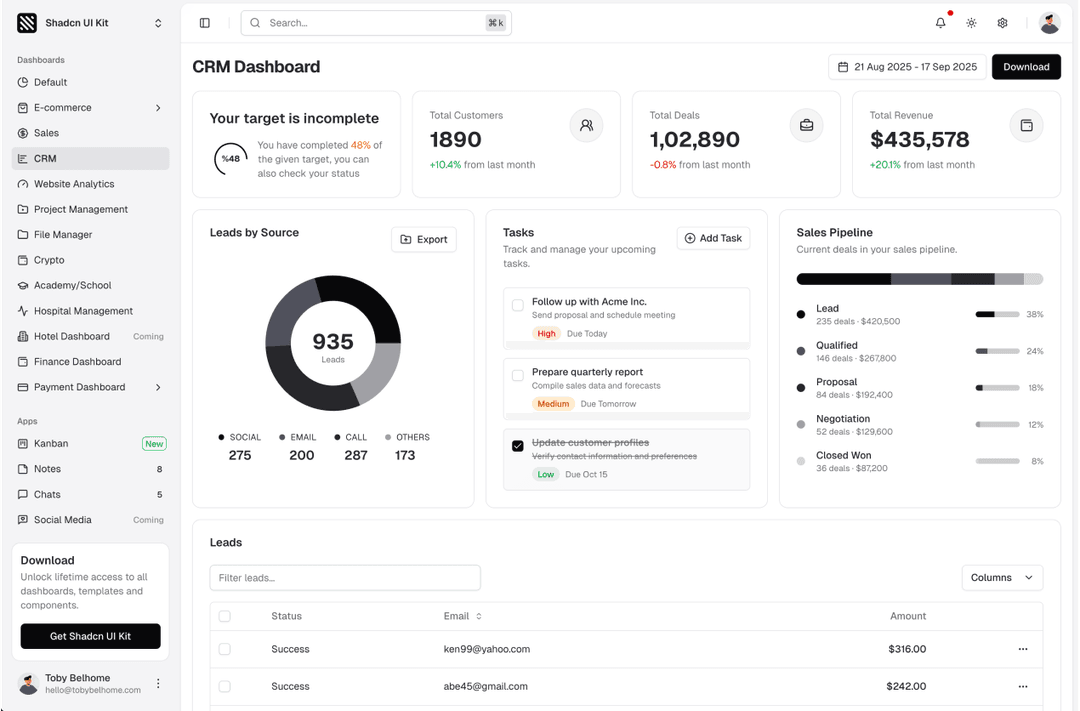Open the settings gear in the top bar
Screen dimensions: 1080x711
(1002, 22)
